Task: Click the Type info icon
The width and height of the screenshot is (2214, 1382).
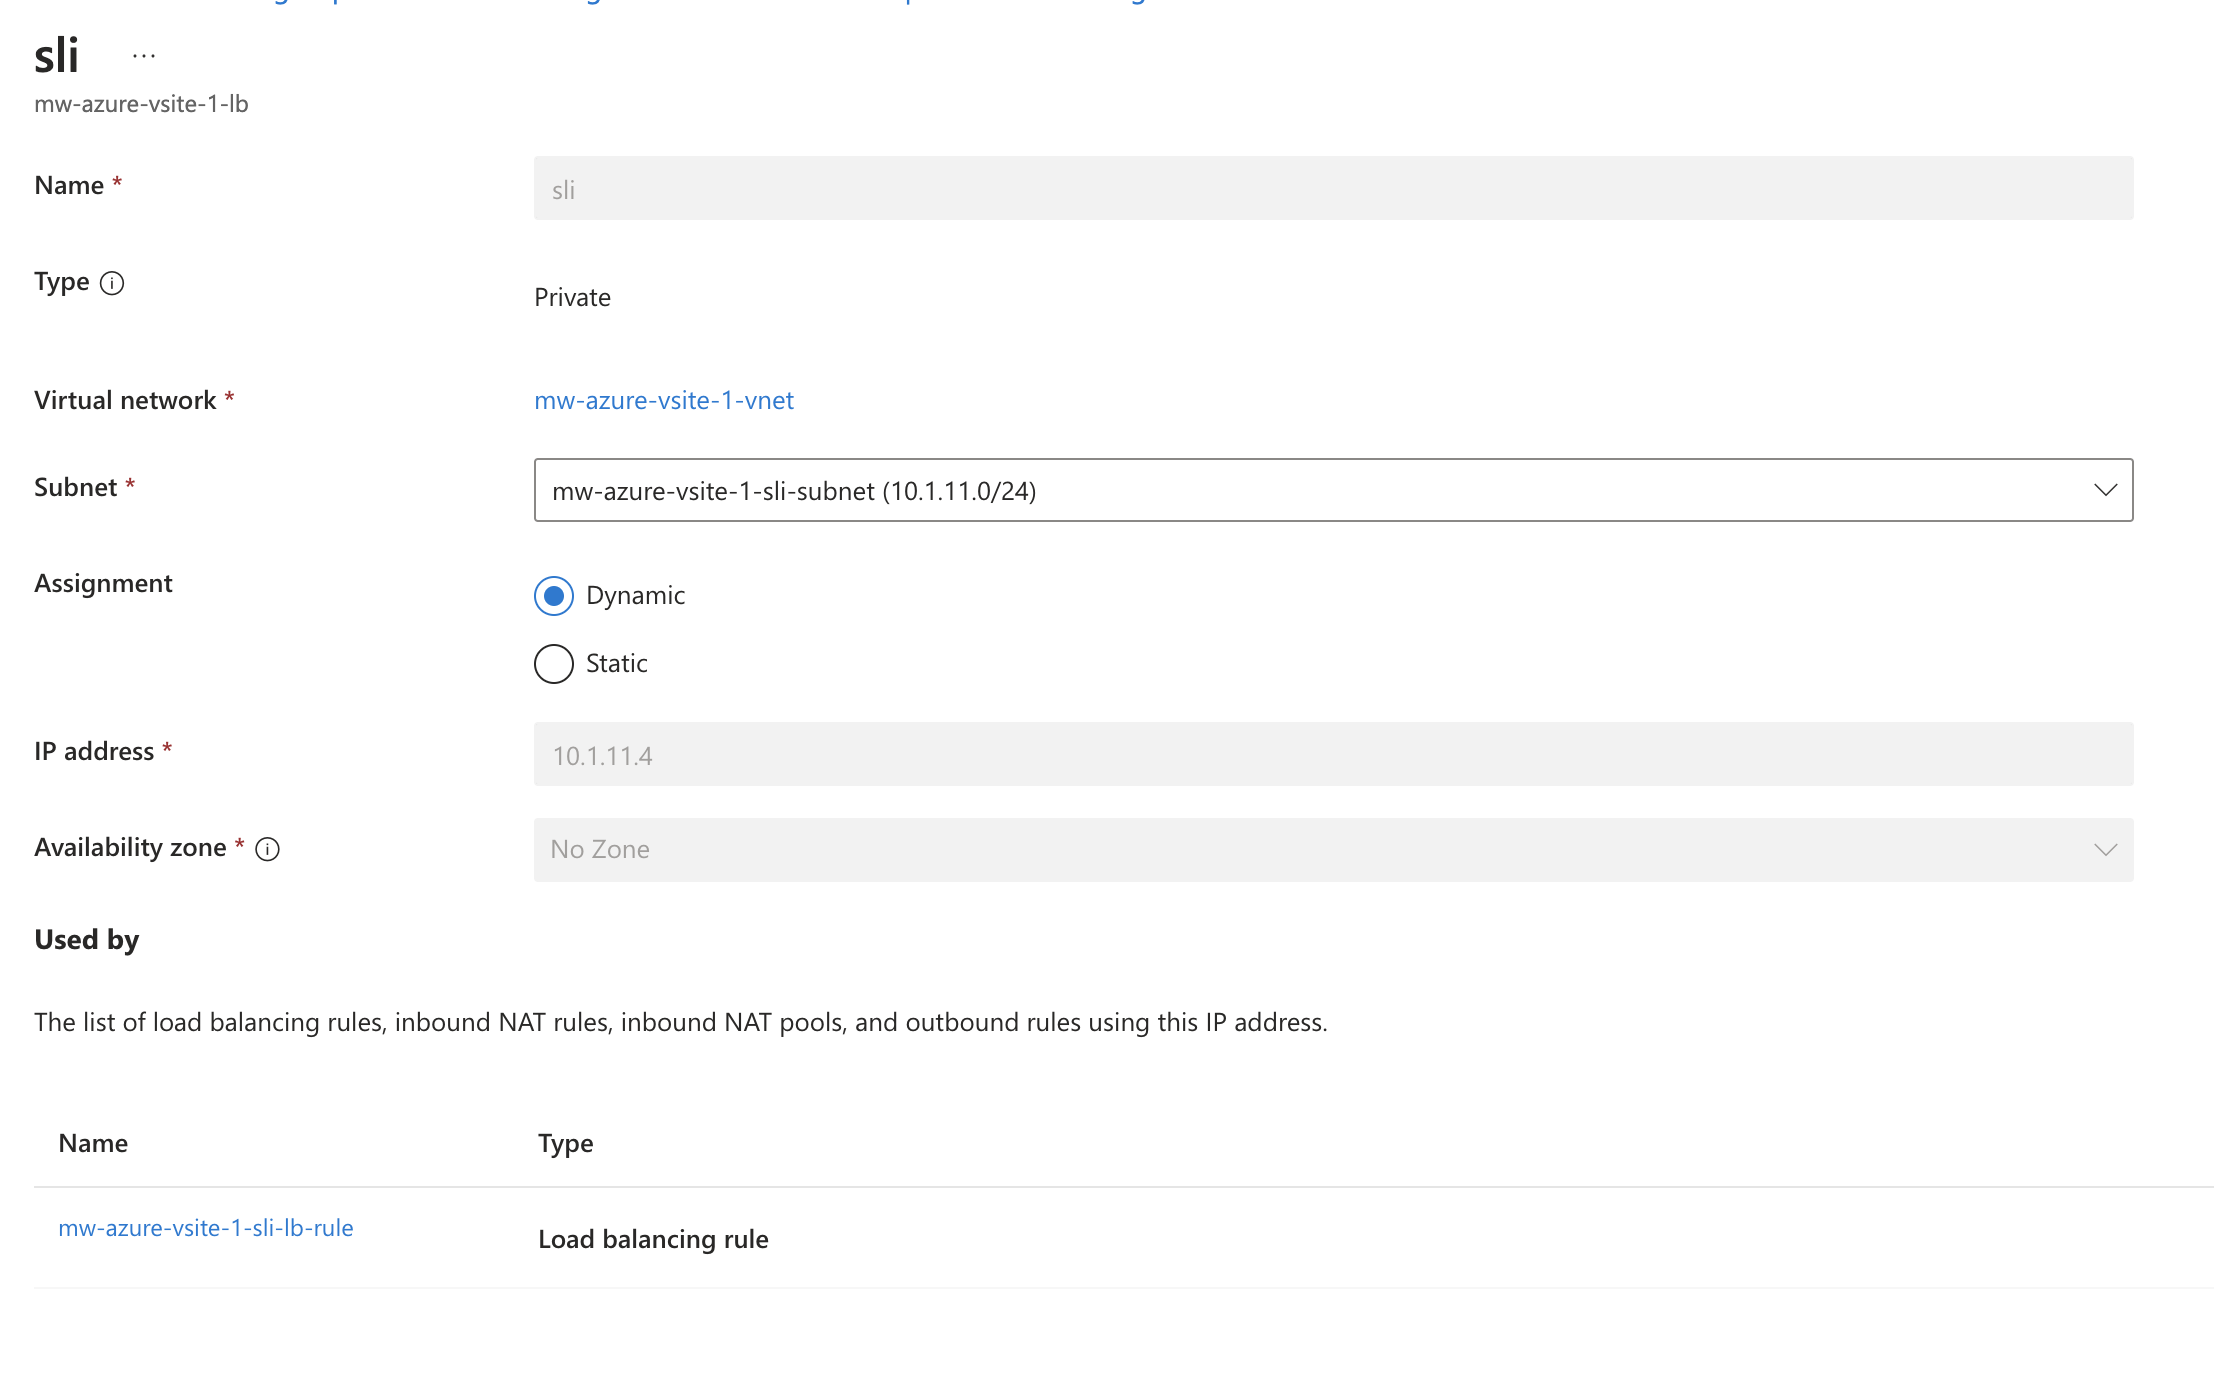Action: (x=112, y=283)
